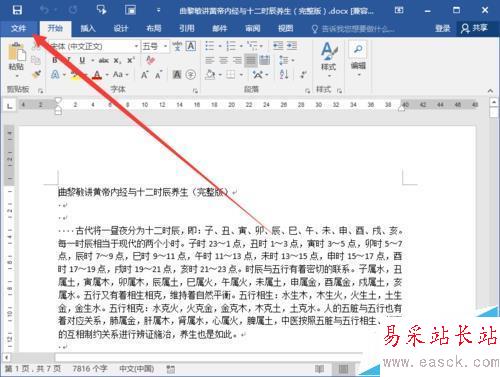This screenshot has height=377, width=500.
Task: Click the Sort A-Z icon
Action: pos(284,74)
